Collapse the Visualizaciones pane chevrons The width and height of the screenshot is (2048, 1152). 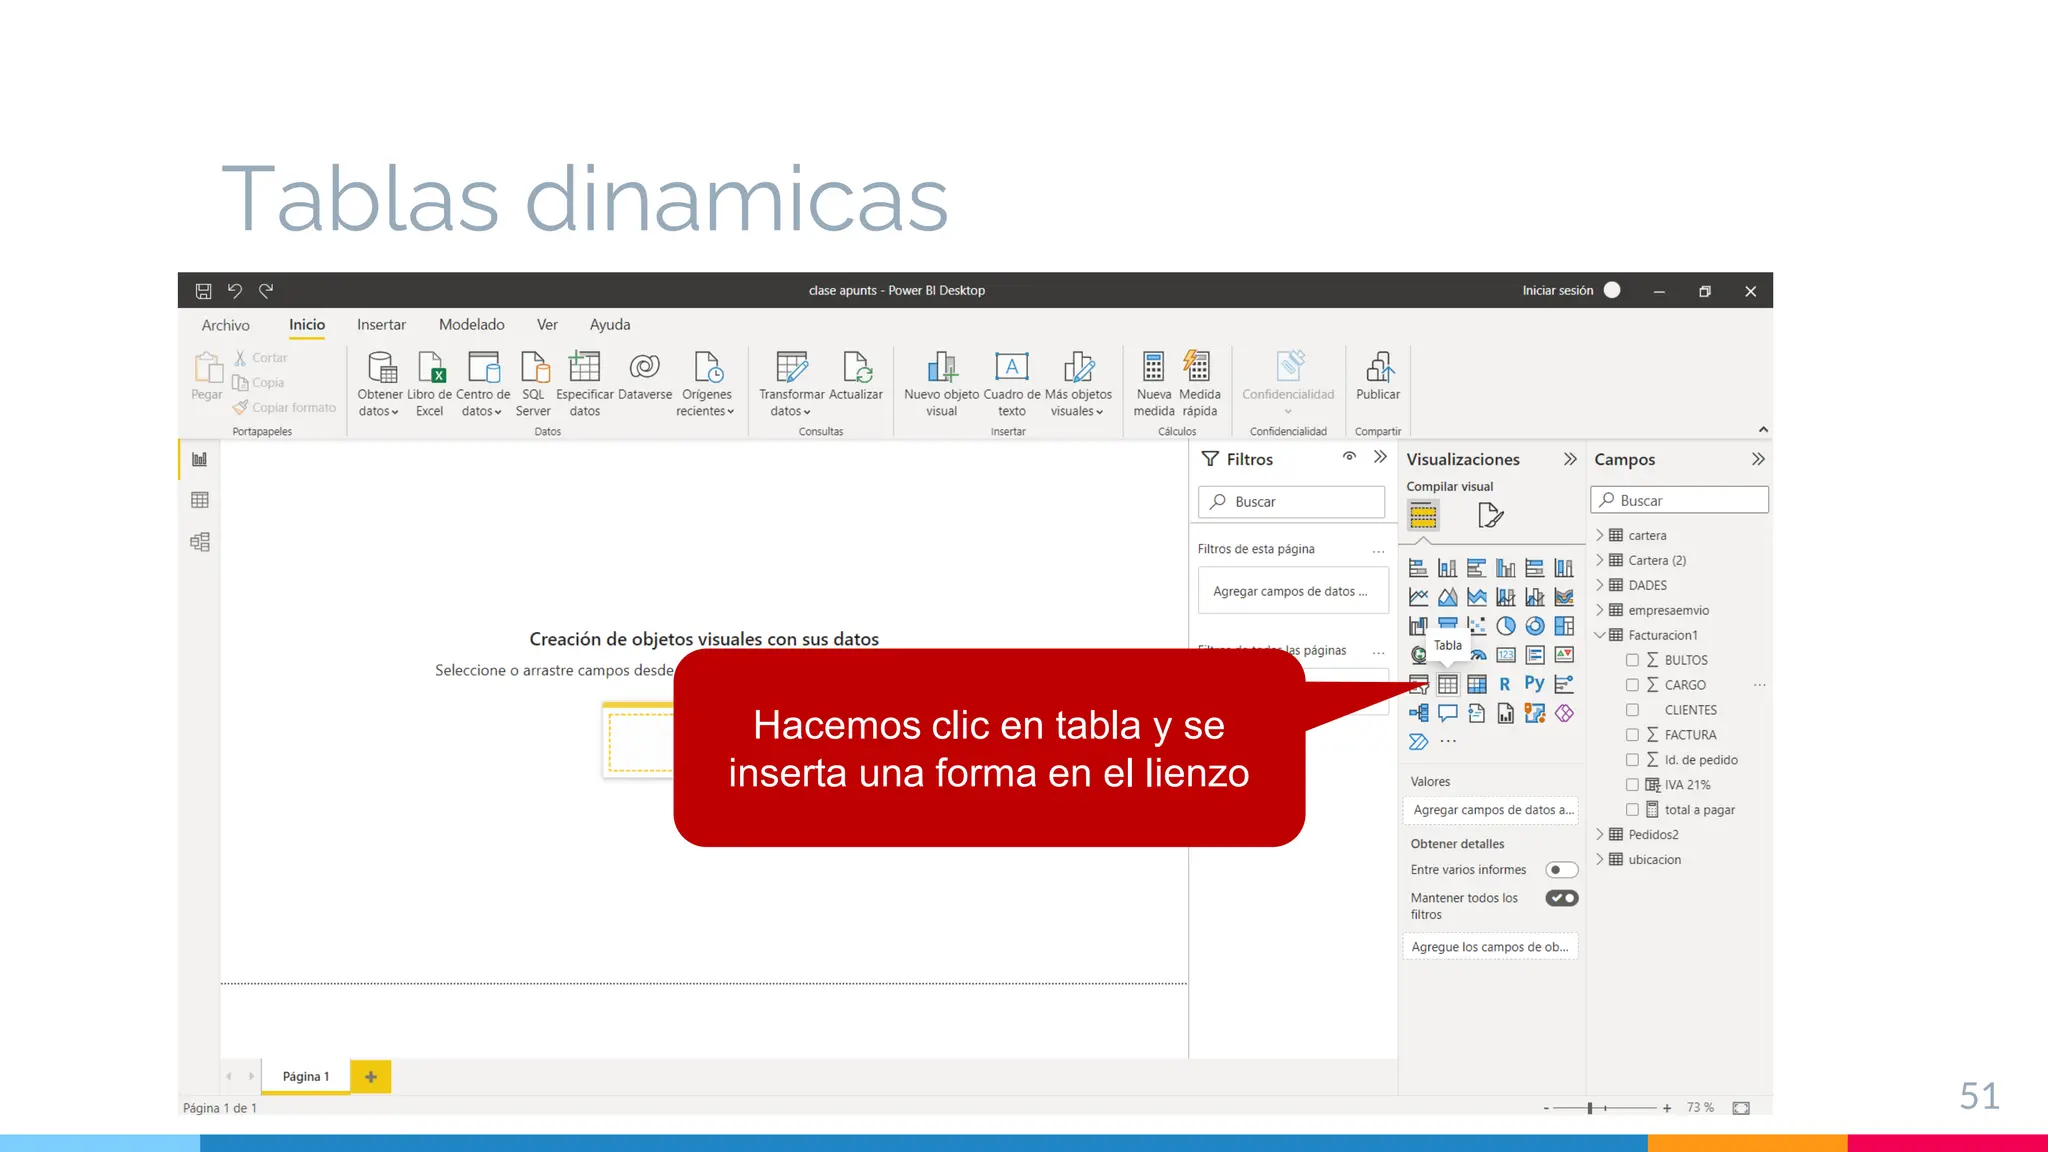tap(1570, 459)
